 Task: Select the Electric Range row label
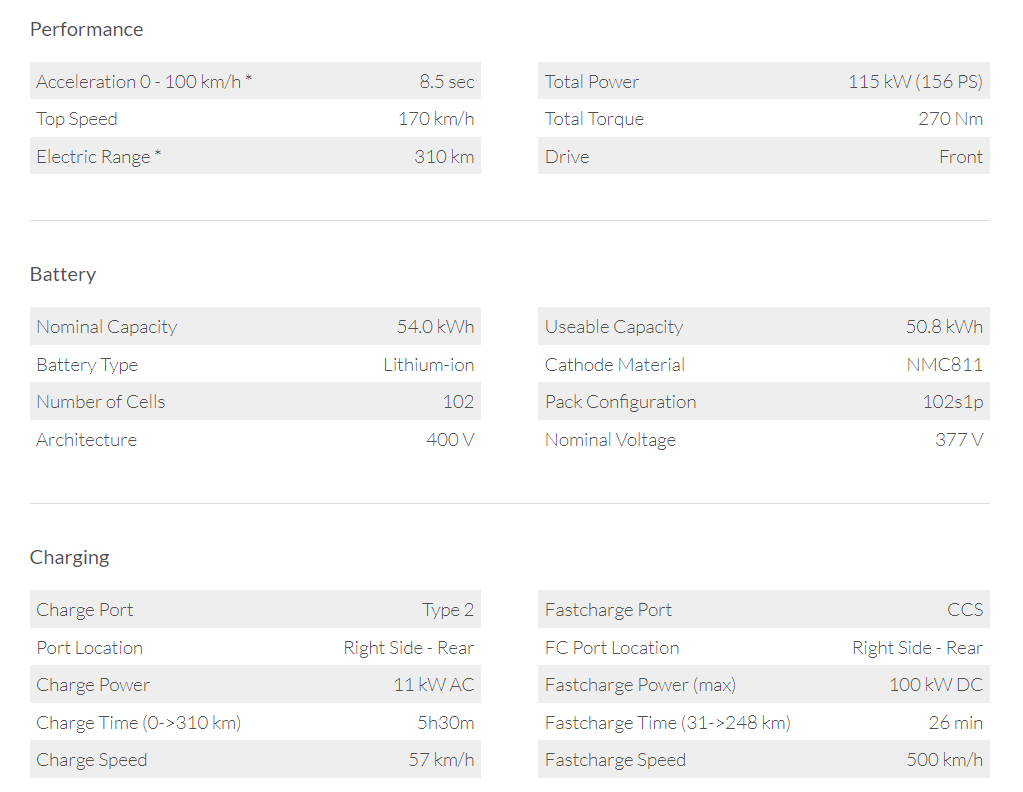point(98,157)
